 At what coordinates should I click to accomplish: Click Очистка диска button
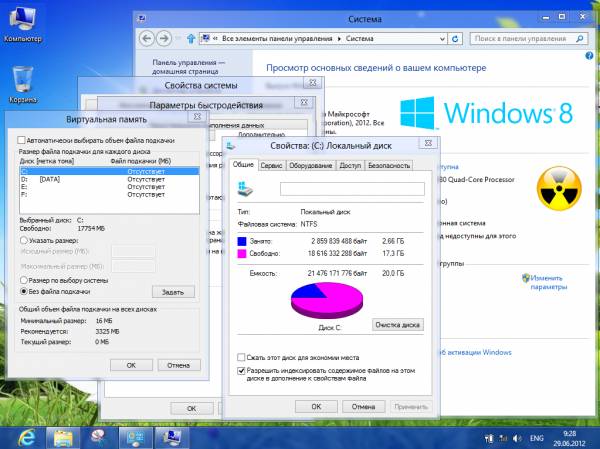pos(398,325)
